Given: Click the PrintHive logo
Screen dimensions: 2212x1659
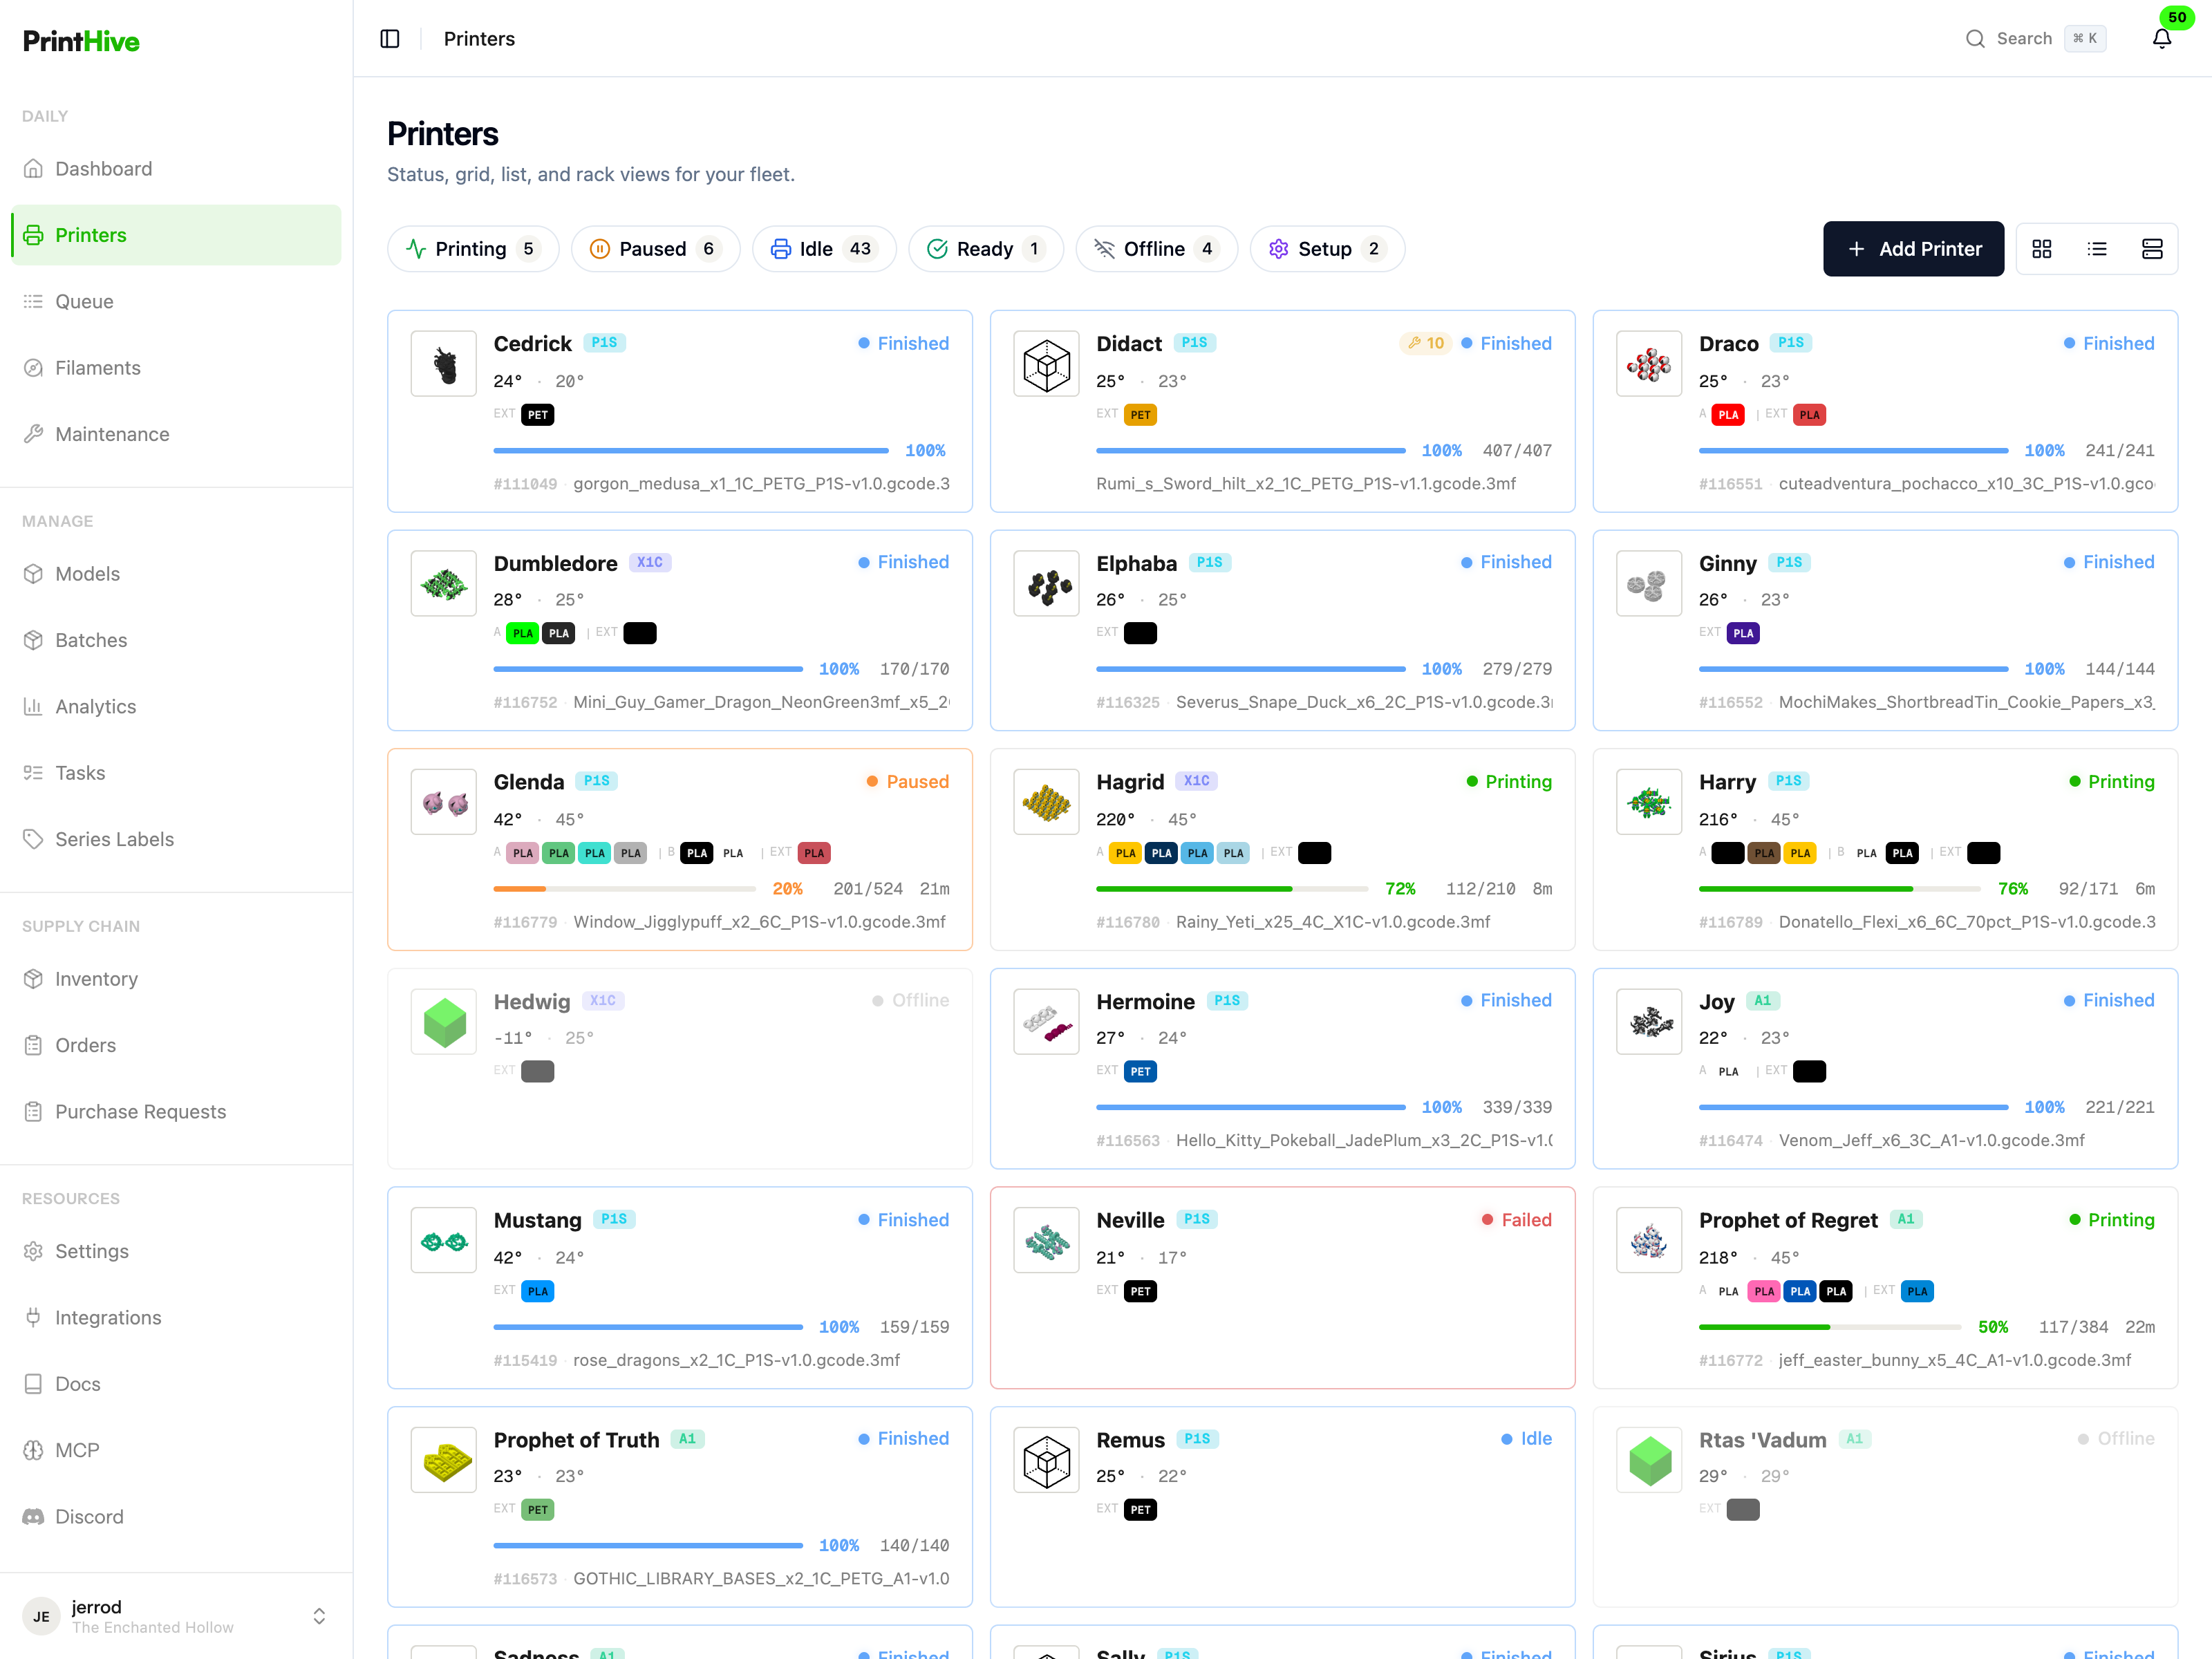Looking at the screenshot, I should coord(81,41).
